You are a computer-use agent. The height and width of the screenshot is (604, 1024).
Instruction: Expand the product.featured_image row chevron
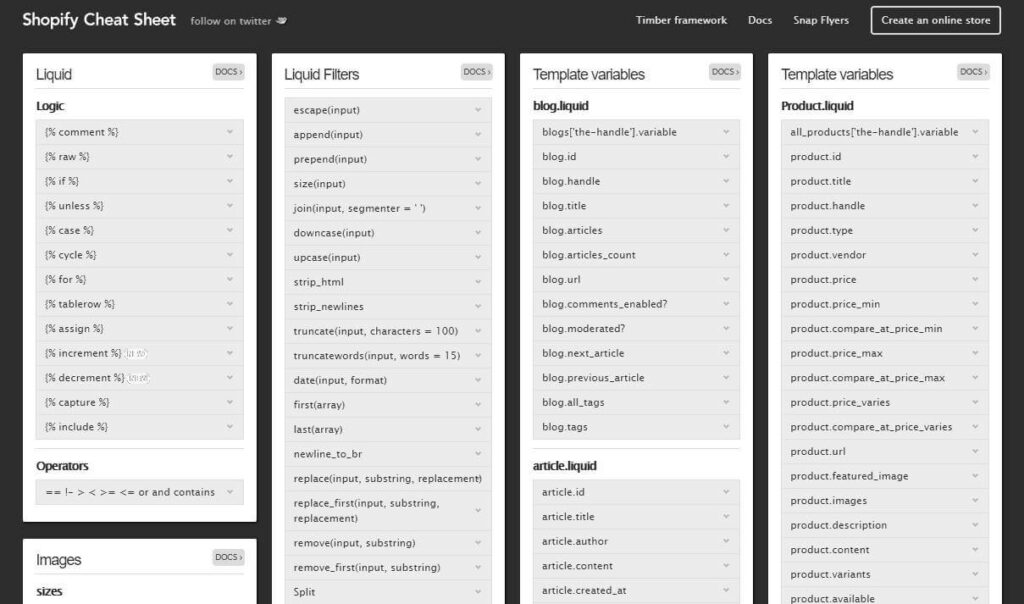point(975,476)
